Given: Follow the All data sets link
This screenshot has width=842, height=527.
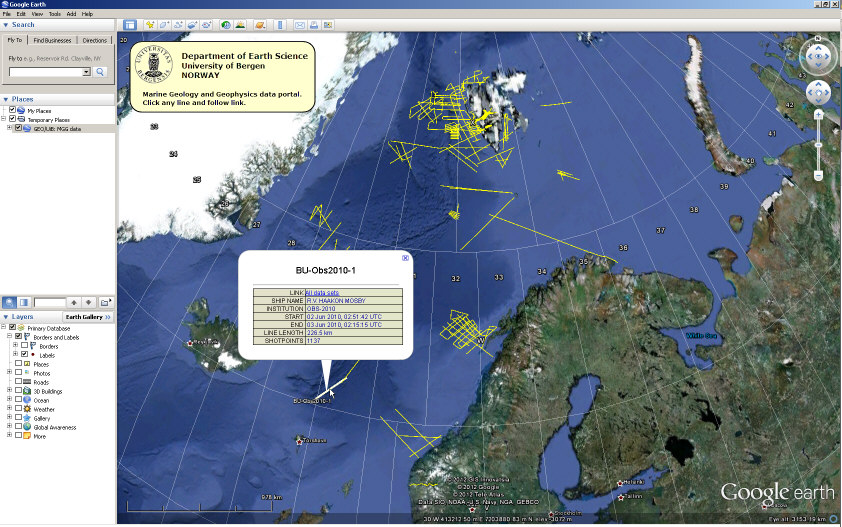Looking at the screenshot, I should pyautogui.click(x=322, y=293).
